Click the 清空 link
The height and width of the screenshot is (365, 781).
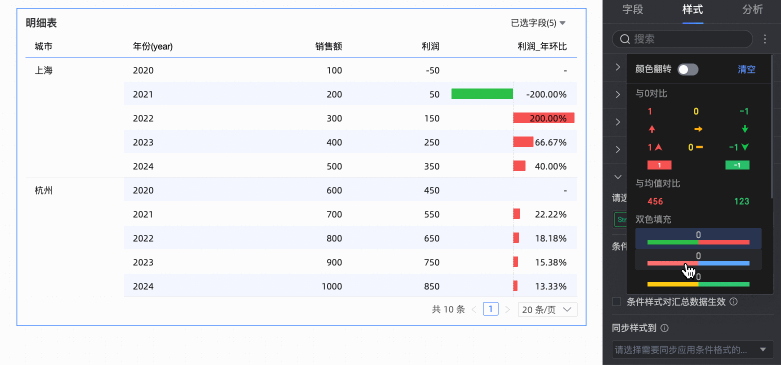(x=746, y=70)
